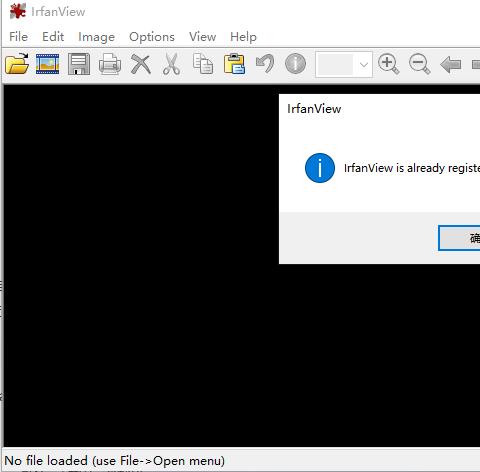Open the Slideshow filmstrip icon
The image size is (480, 472).
tap(47, 64)
